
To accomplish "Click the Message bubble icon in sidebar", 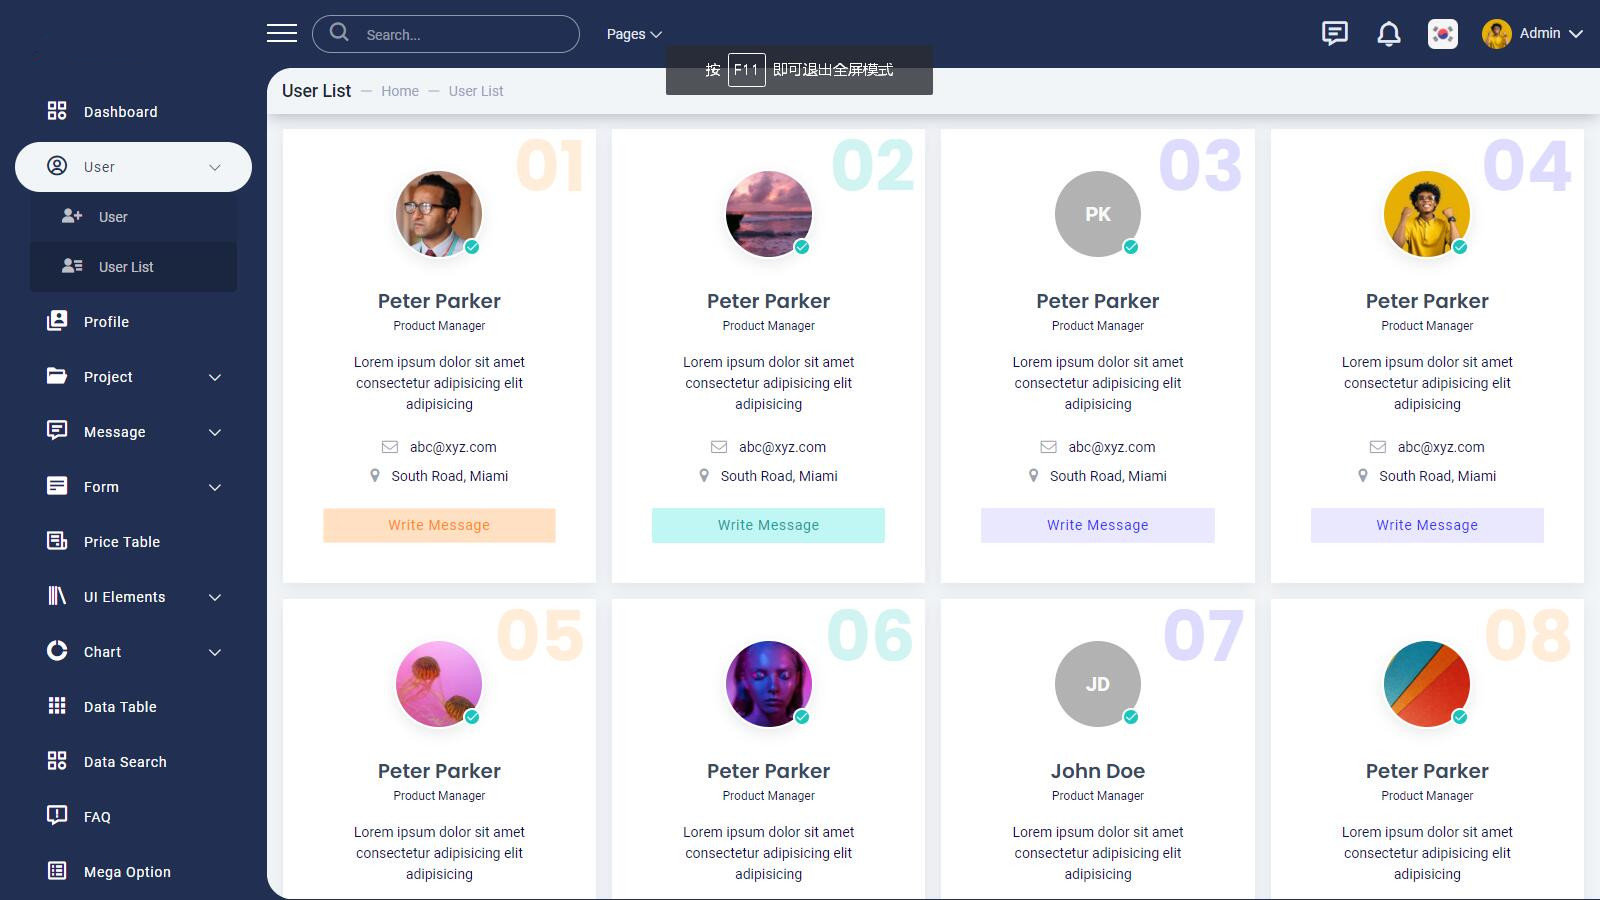I will [57, 431].
